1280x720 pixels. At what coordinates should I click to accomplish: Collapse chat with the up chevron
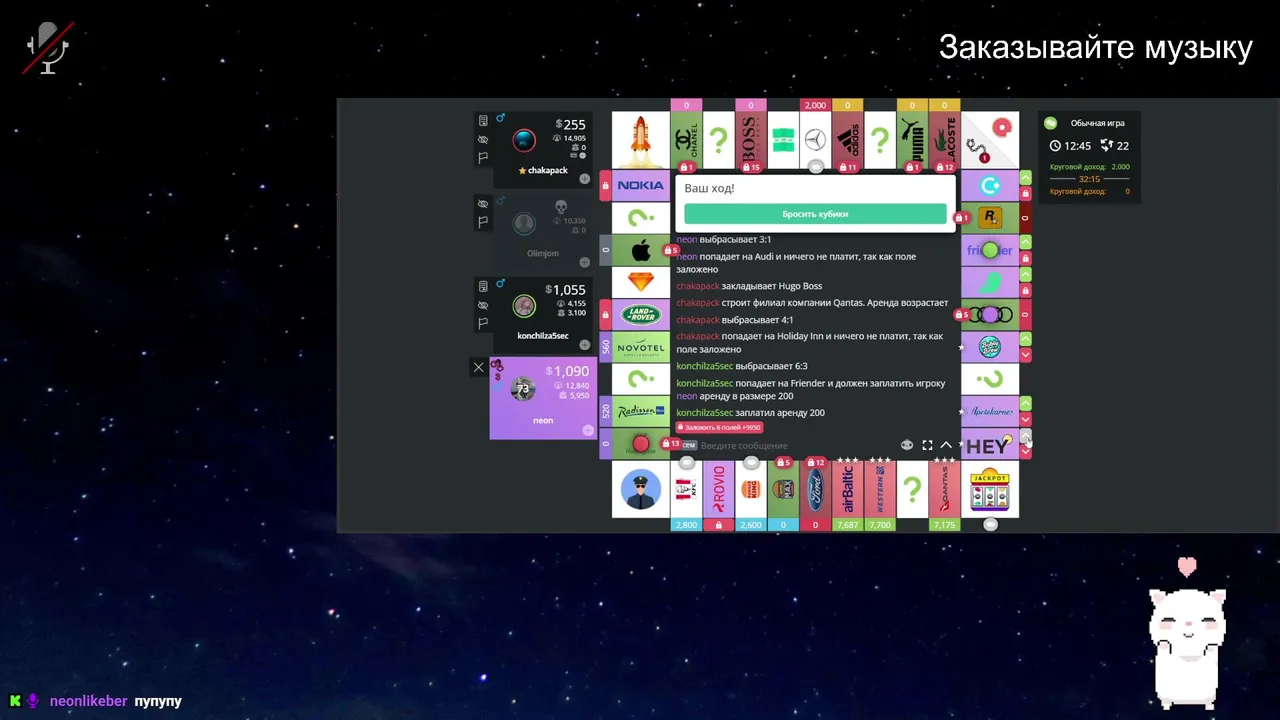click(946, 445)
